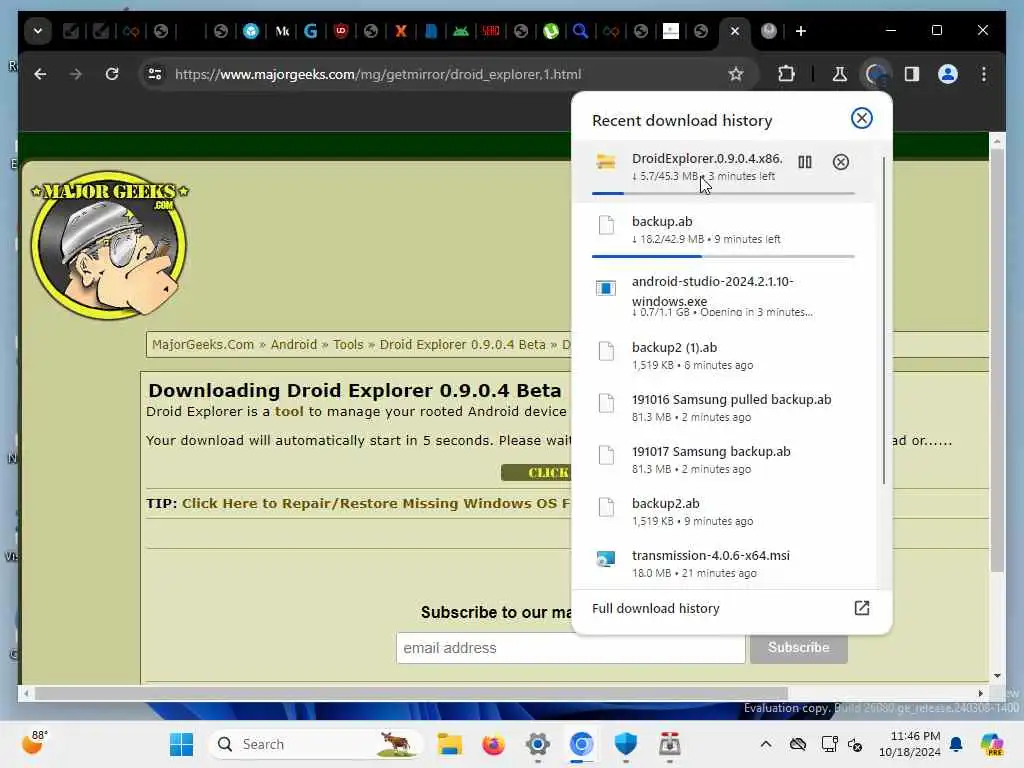1024x768 pixels.
Task: Close the current active tab
Action: (735, 31)
